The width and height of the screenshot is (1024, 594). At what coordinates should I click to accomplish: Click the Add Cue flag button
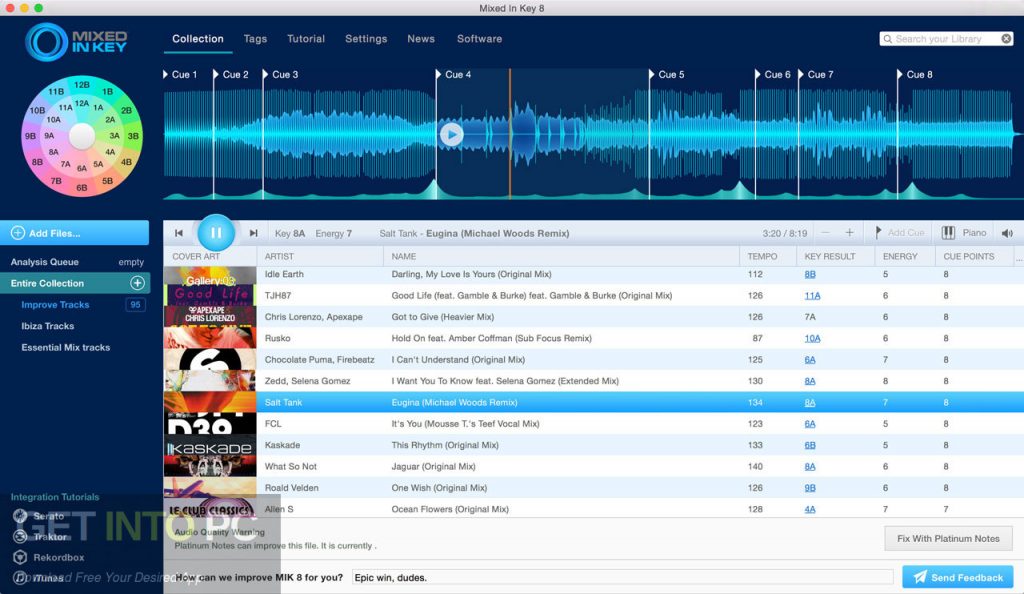coord(900,233)
